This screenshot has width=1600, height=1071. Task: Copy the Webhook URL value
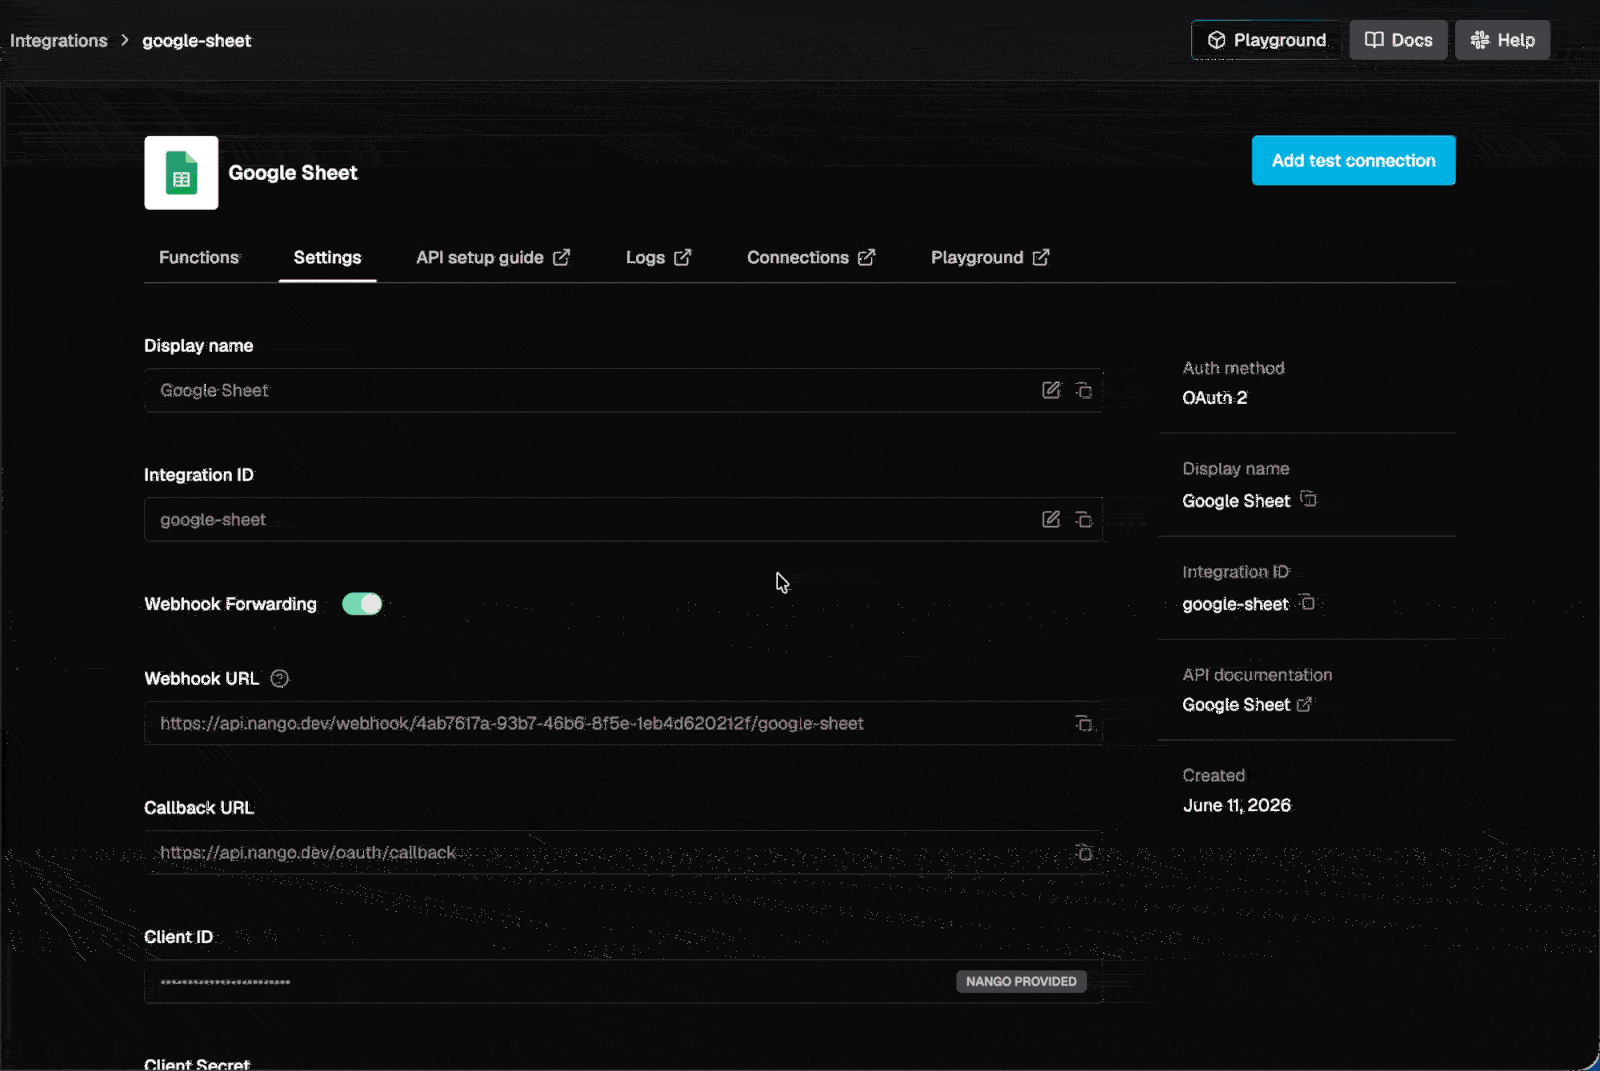pyautogui.click(x=1083, y=723)
